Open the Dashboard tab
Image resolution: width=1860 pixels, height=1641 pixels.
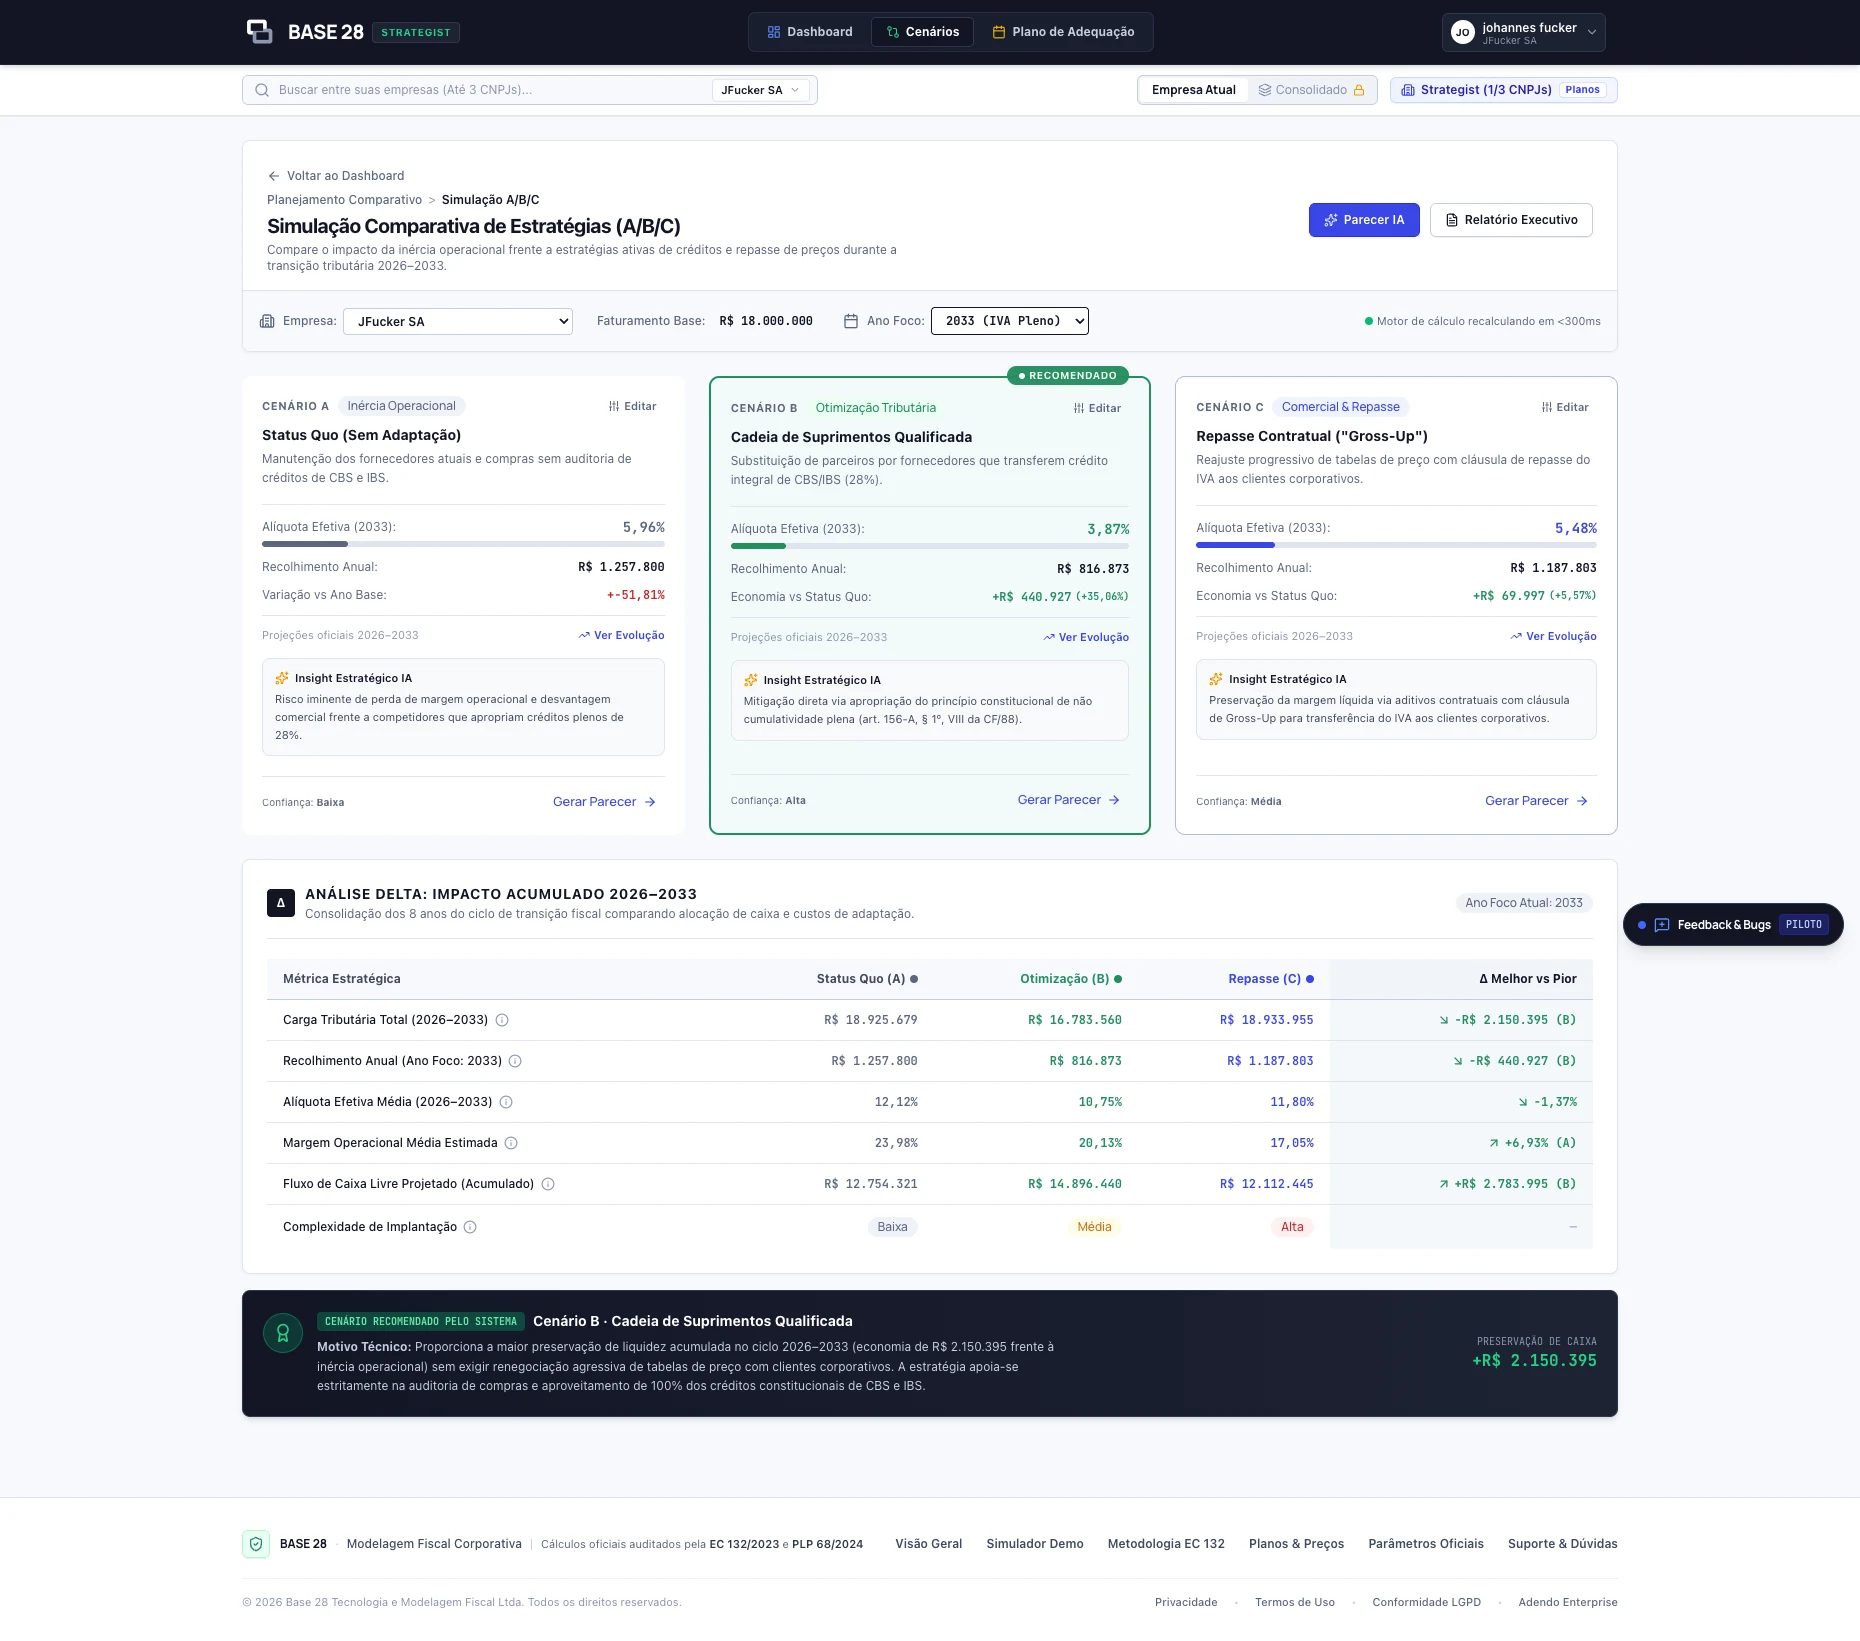tap(810, 32)
